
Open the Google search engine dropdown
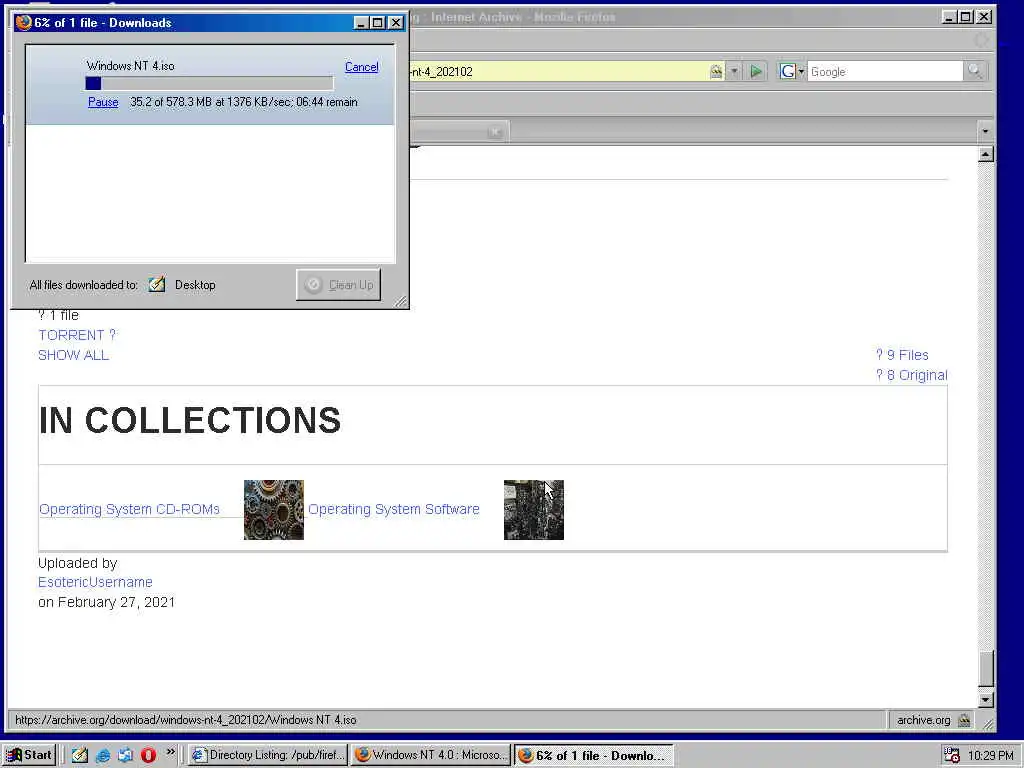point(792,71)
